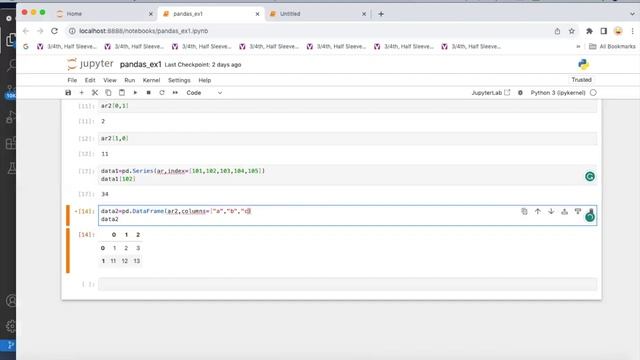This screenshot has width=640, height=360.
Task: Rename the notebook title pandas_ex1
Action: (140, 64)
